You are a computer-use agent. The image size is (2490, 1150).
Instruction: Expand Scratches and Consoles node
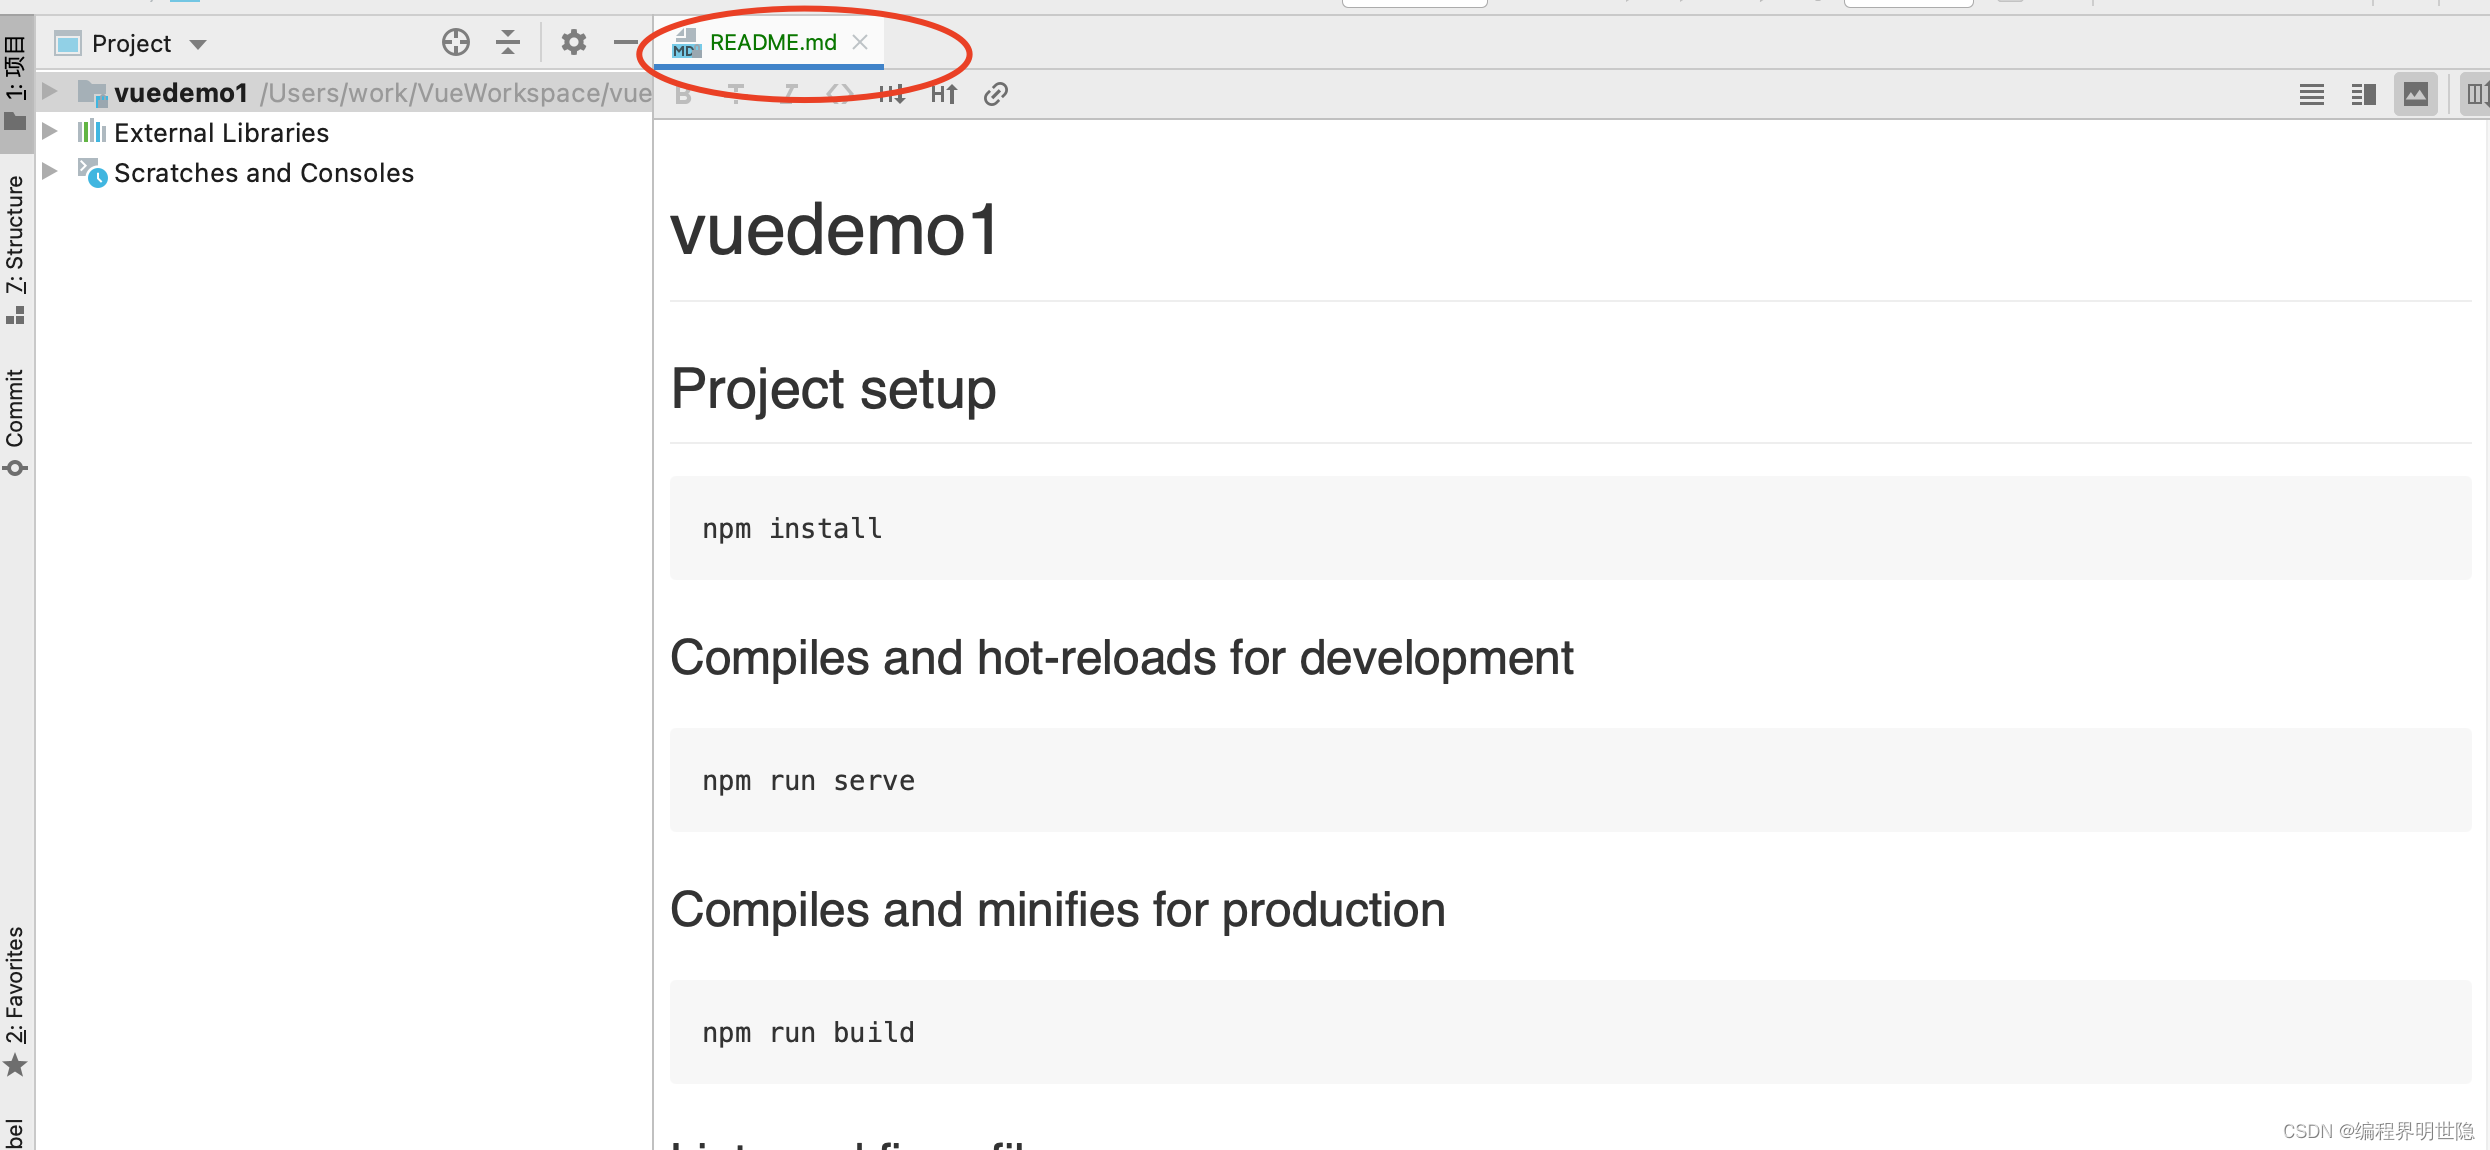[x=49, y=172]
